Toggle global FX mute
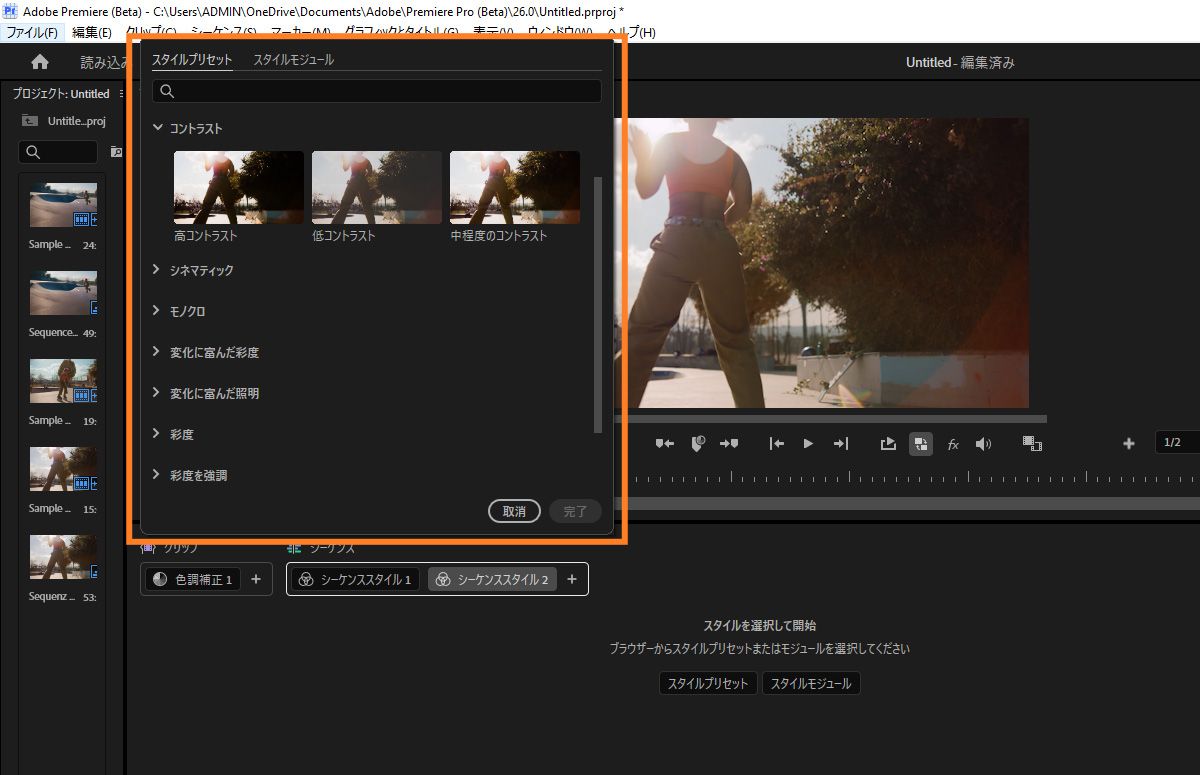The image size is (1200, 775). (x=953, y=444)
